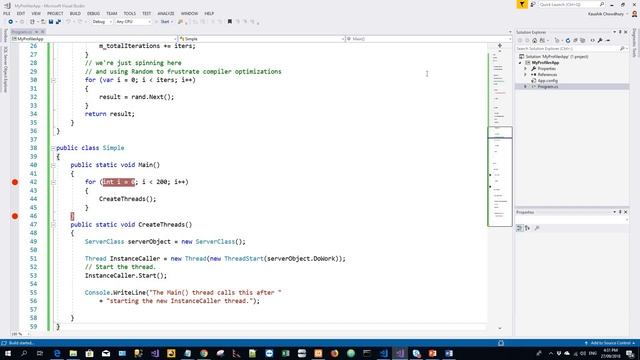The height and width of the screenshot is (360, 640).
Task: Click the Undo toolbar icon
Action: [x=68, y=22]
